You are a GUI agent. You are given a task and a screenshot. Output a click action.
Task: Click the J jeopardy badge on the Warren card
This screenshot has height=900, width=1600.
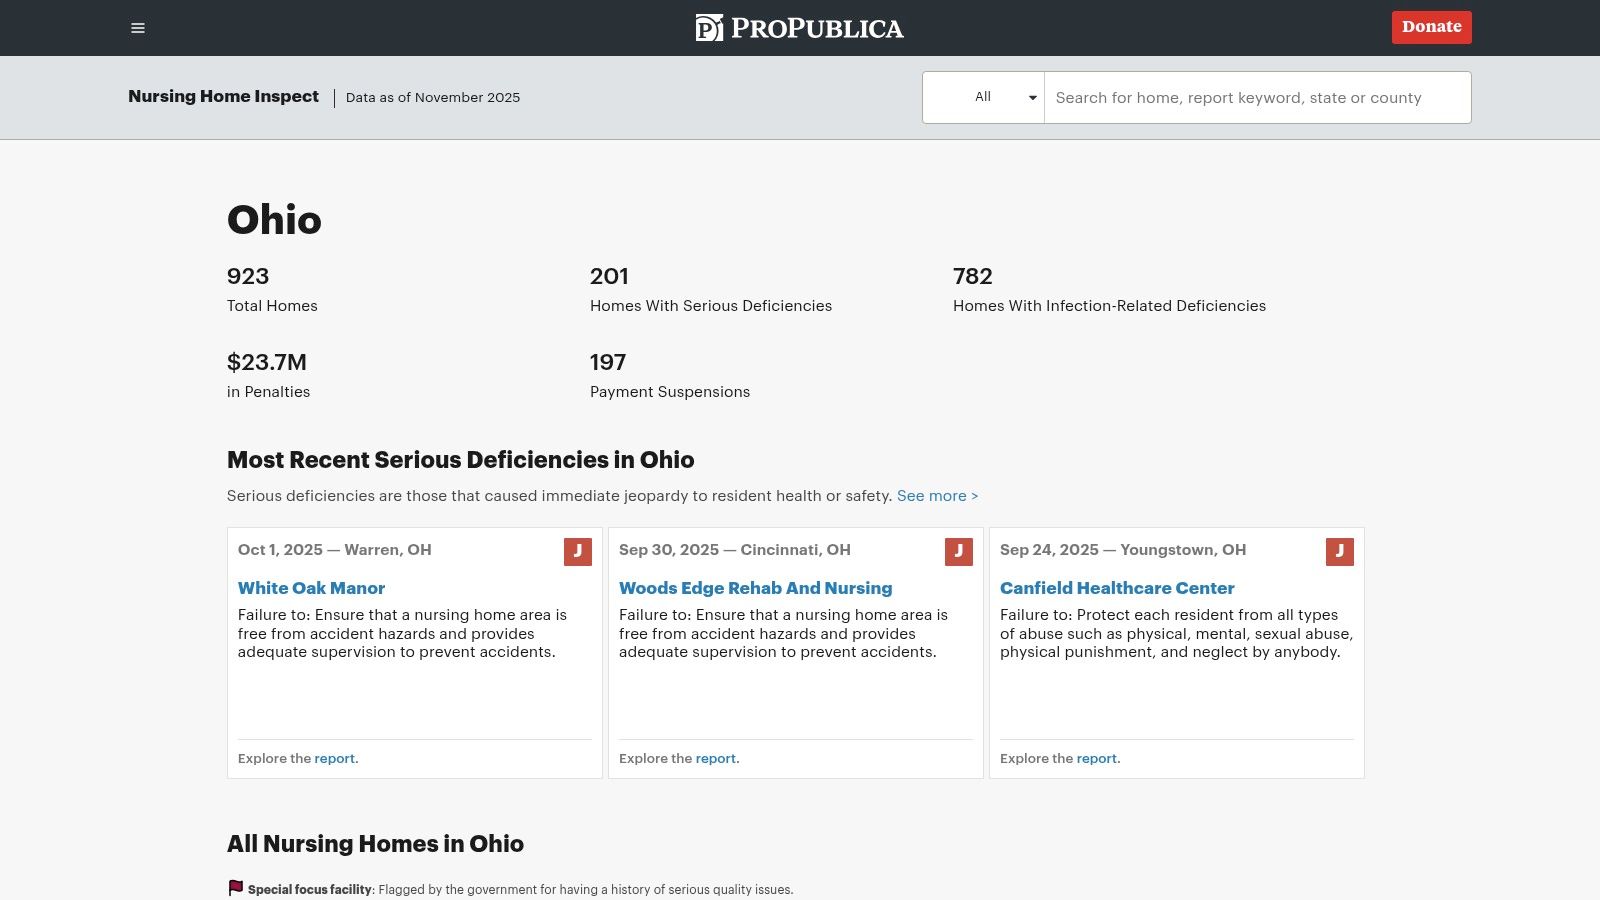[x=578, y=551]
